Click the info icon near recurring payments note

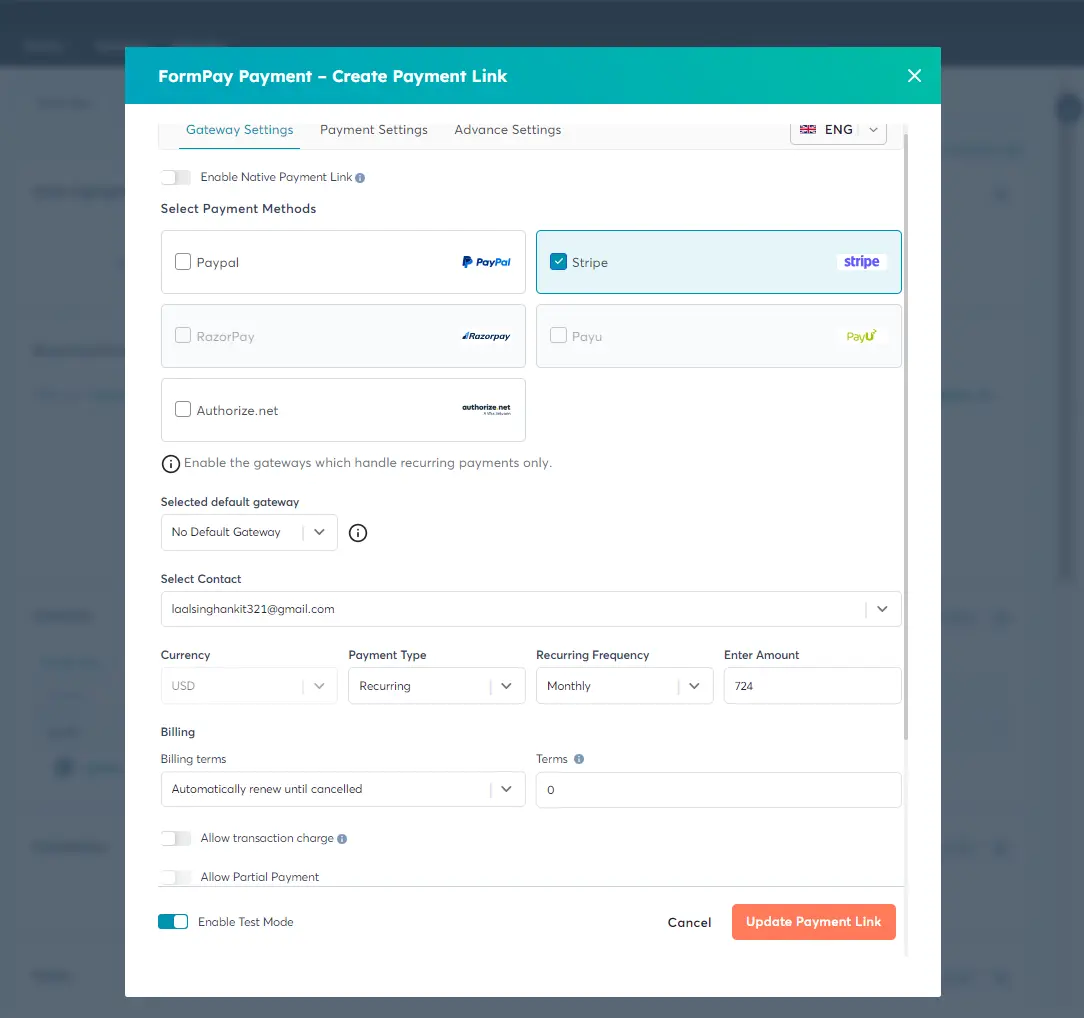tap(170, 463)
